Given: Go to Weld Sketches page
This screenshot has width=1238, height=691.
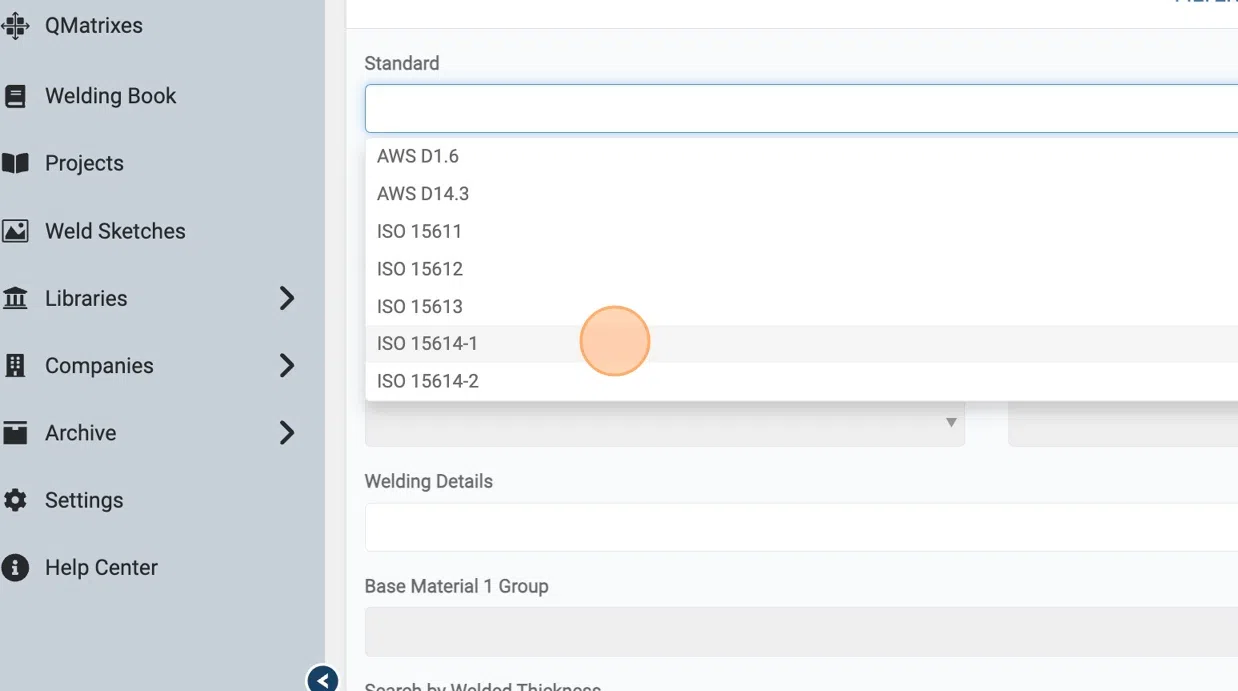Looking at the screenshot, I should (x=115, y=231).
